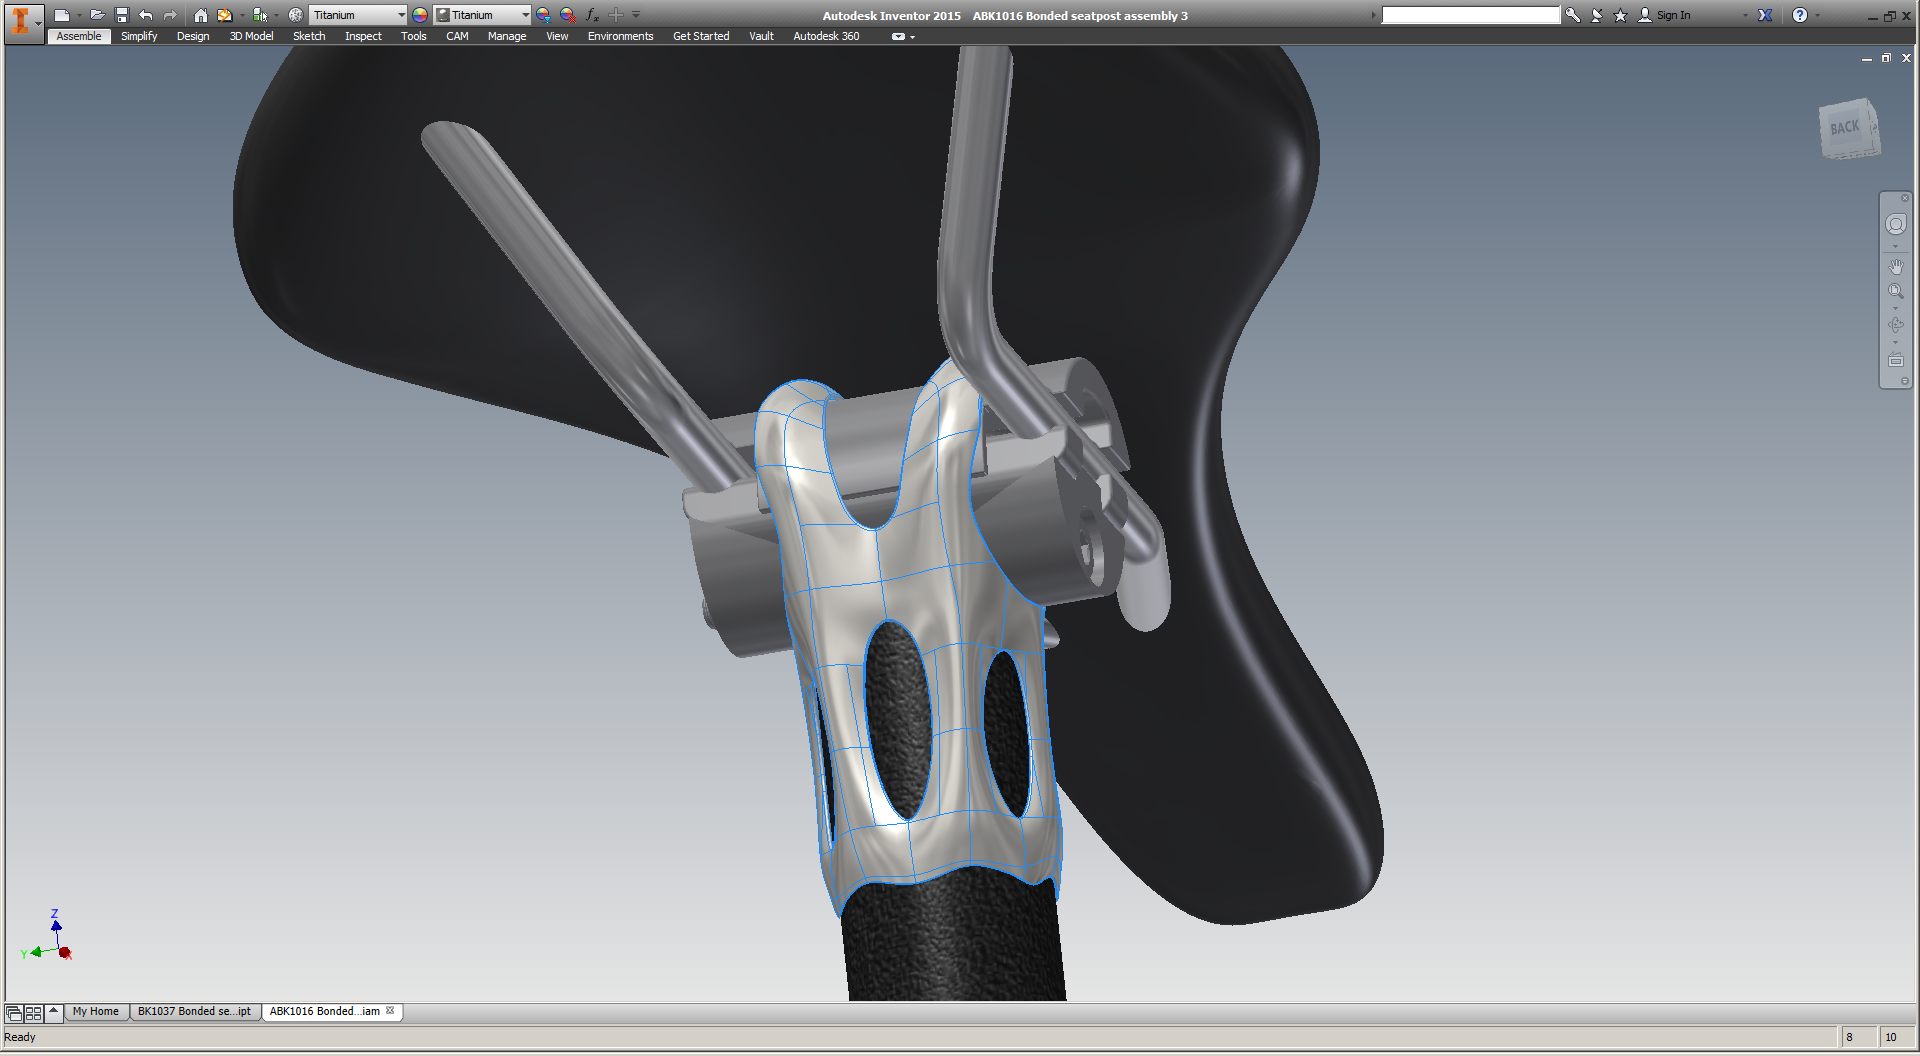Redo the last undone action
Screen dimensions: 1920x1056
click(x=170, y=15)
